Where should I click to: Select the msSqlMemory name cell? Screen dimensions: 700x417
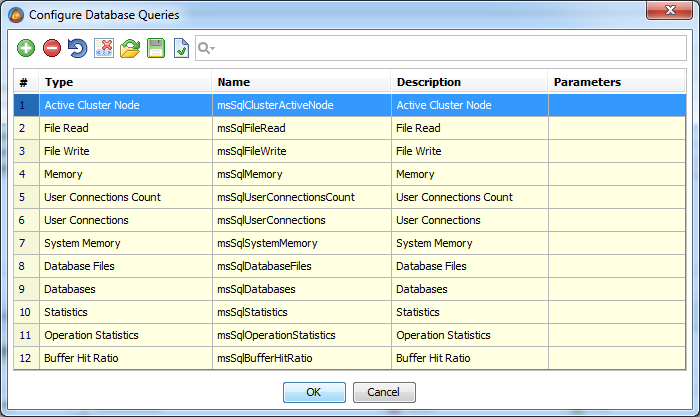pyautogui.click(x=300, y=174)
